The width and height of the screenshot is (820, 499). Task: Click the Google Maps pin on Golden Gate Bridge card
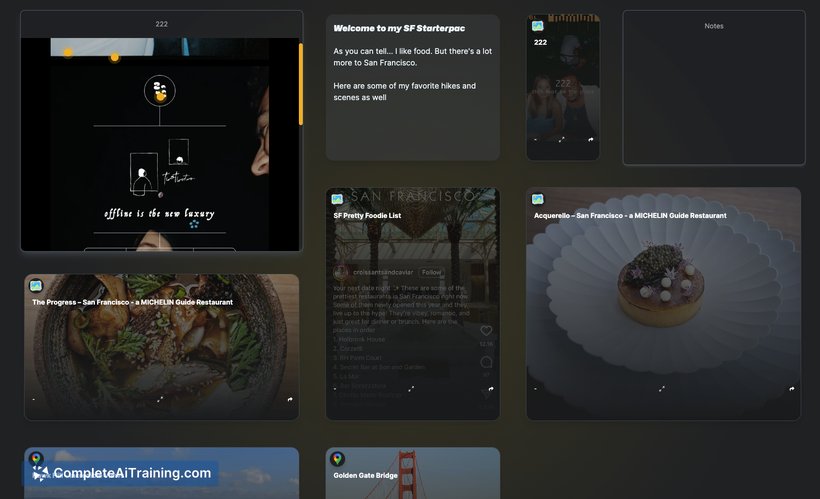(x=337, y=459)
